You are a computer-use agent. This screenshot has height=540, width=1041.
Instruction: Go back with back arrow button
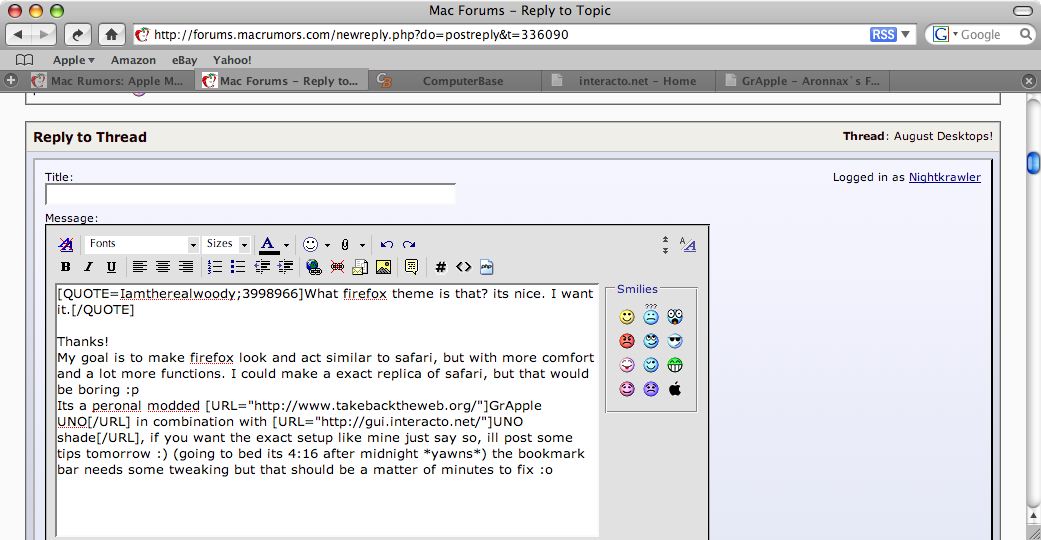tap(20, 35)
